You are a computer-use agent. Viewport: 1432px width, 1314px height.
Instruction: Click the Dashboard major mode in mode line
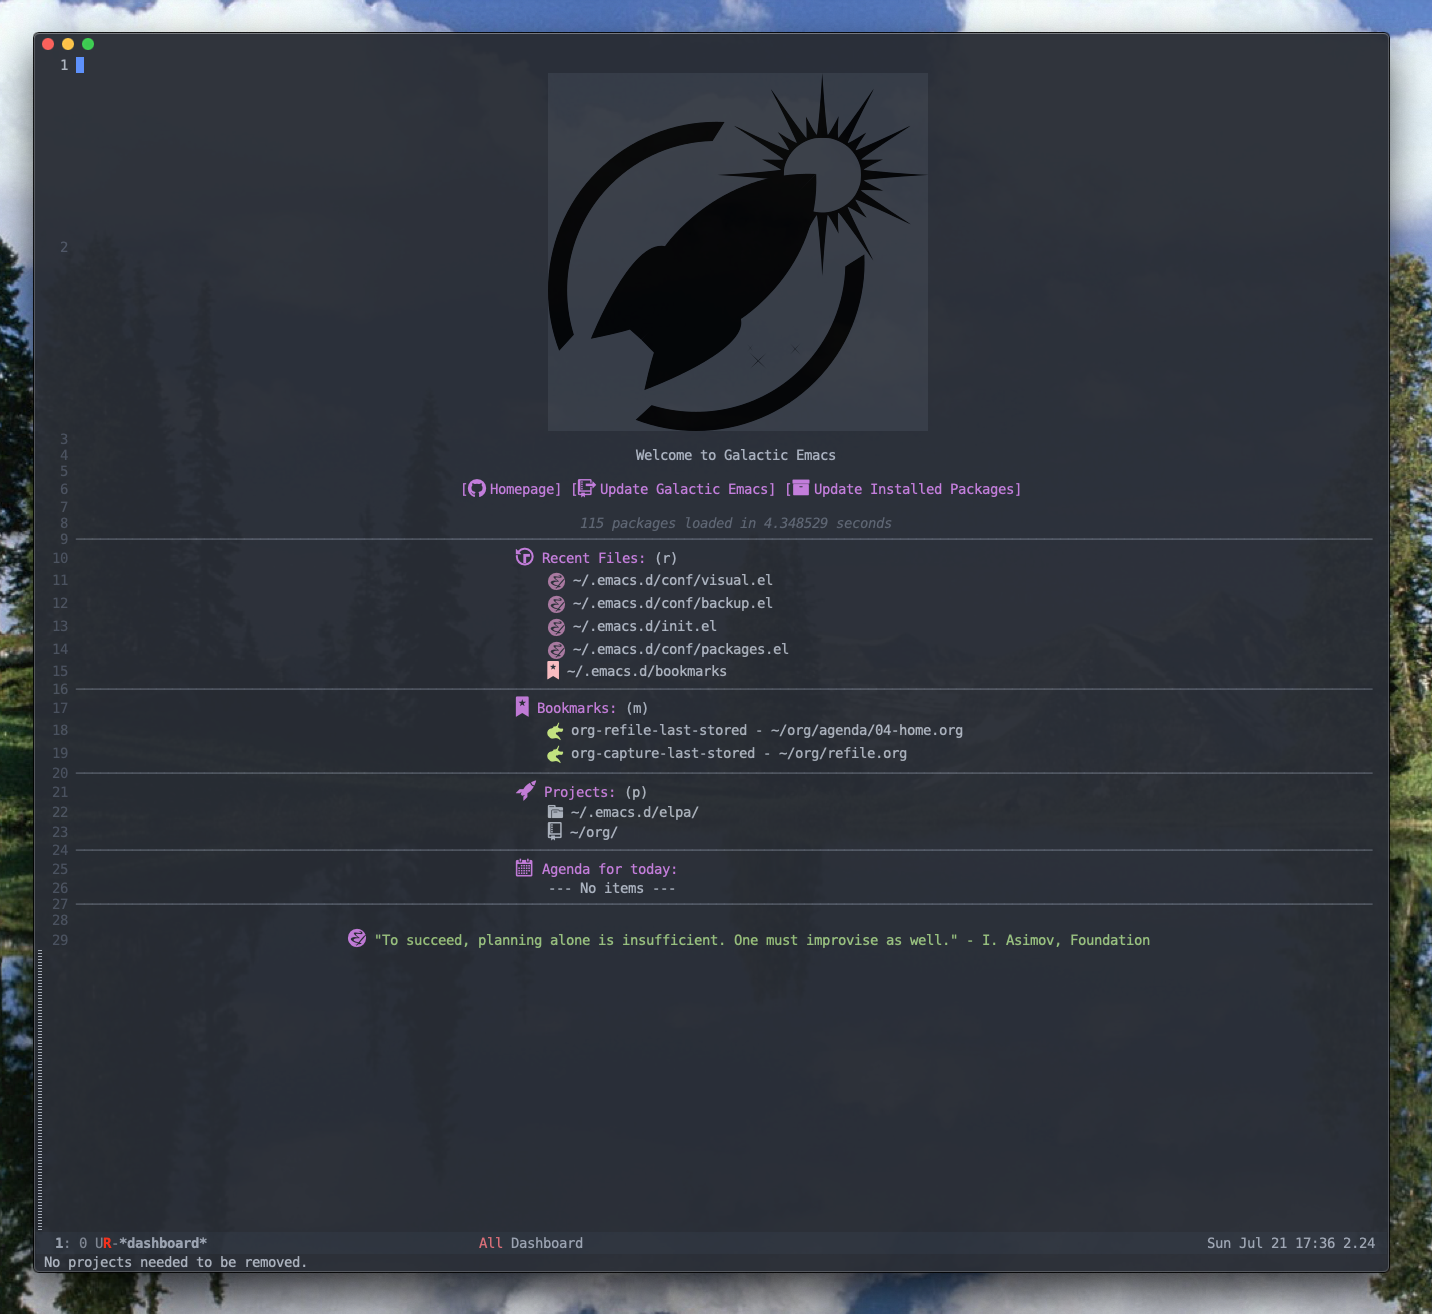tap(546, 1243)
